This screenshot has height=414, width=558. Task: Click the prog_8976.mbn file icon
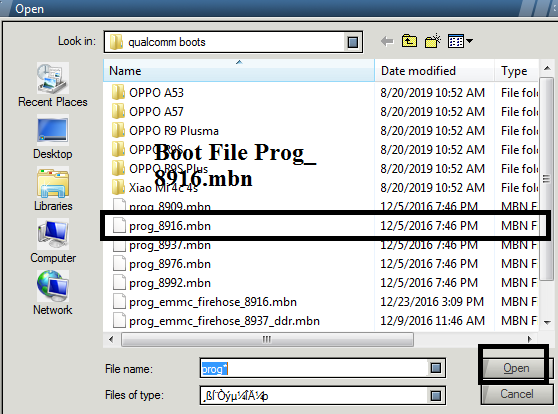pyautogui.click(x=119, y=264)
